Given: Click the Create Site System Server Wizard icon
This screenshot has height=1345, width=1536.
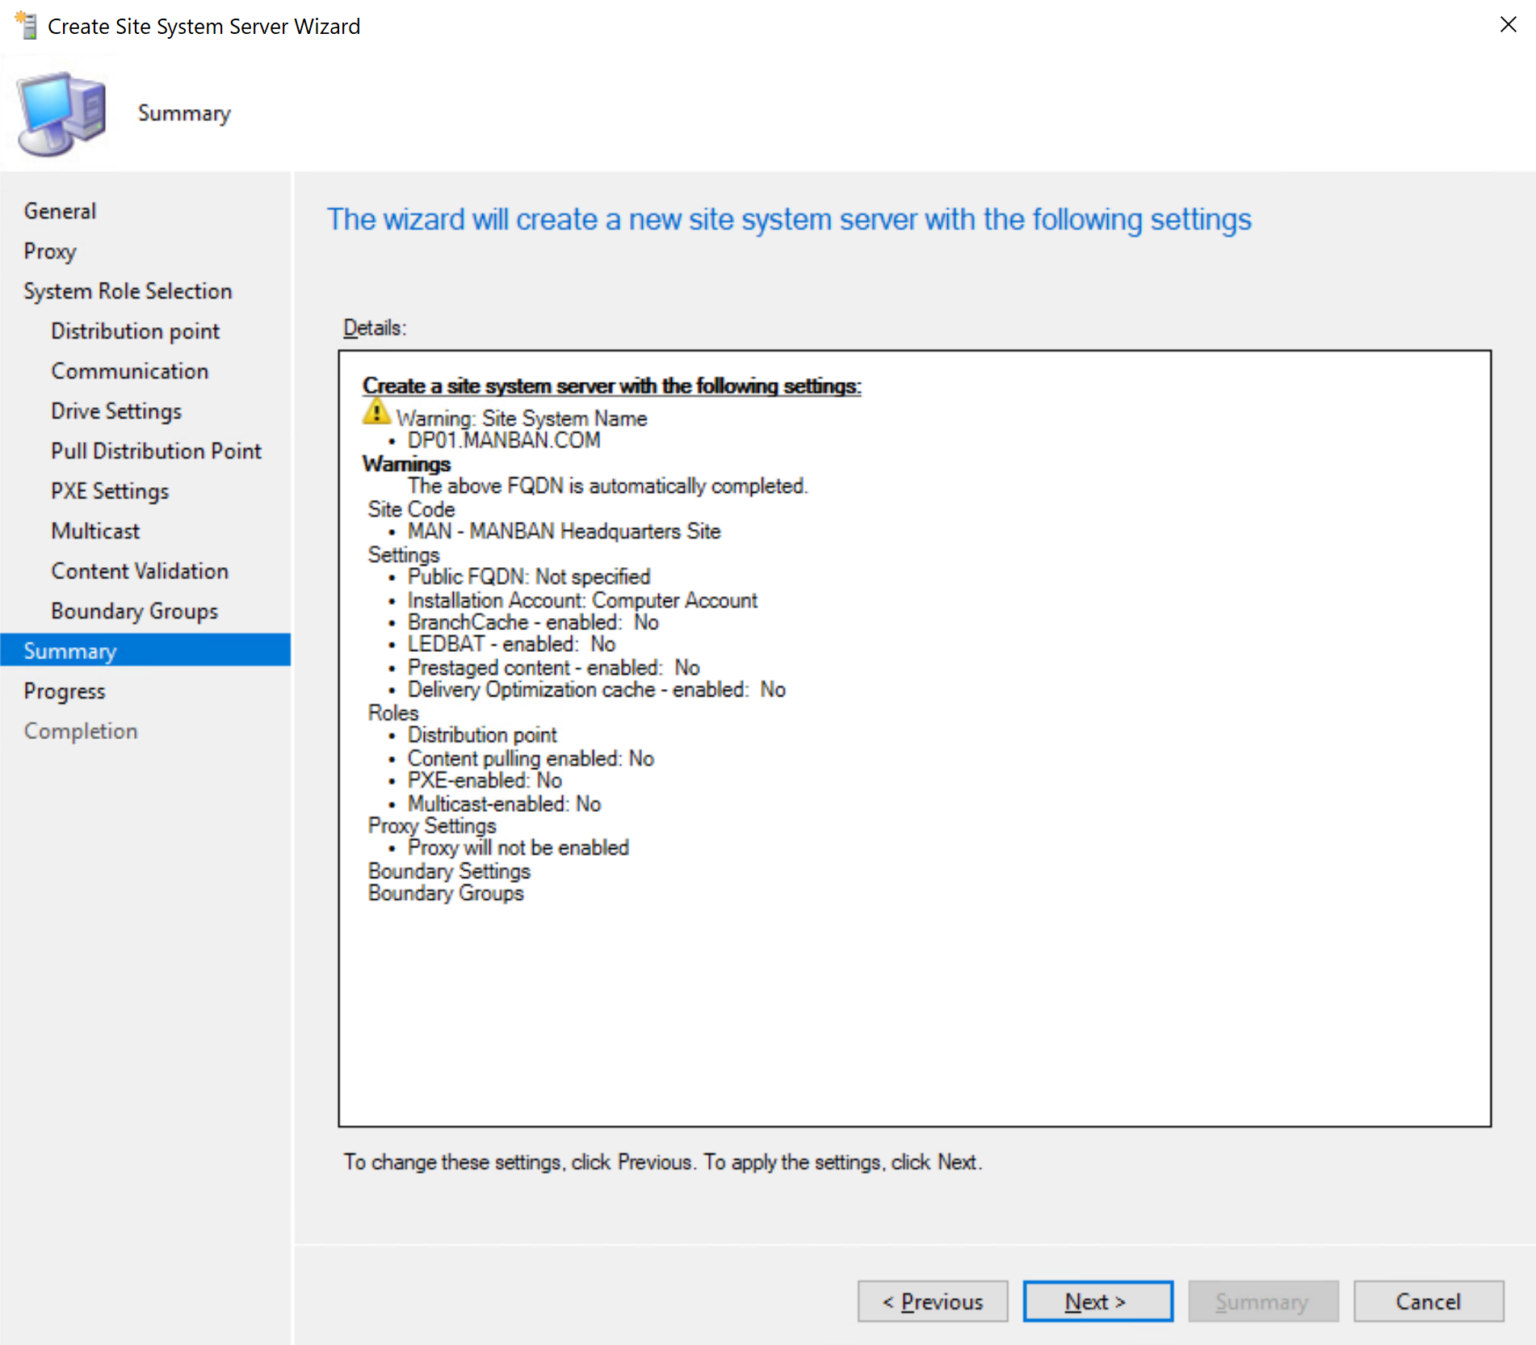Looking at the screenshot, I should click(26, 25).
